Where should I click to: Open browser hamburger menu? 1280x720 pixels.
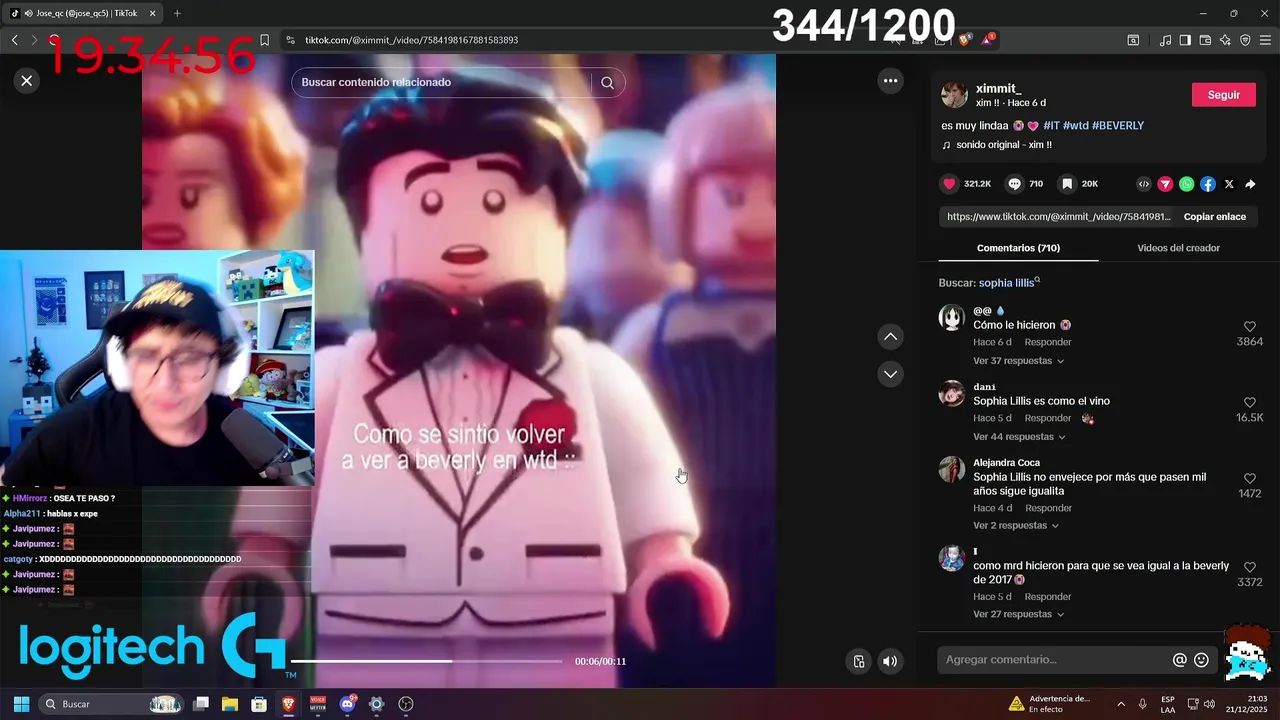pyautogui.click(x=1266, y=40)
